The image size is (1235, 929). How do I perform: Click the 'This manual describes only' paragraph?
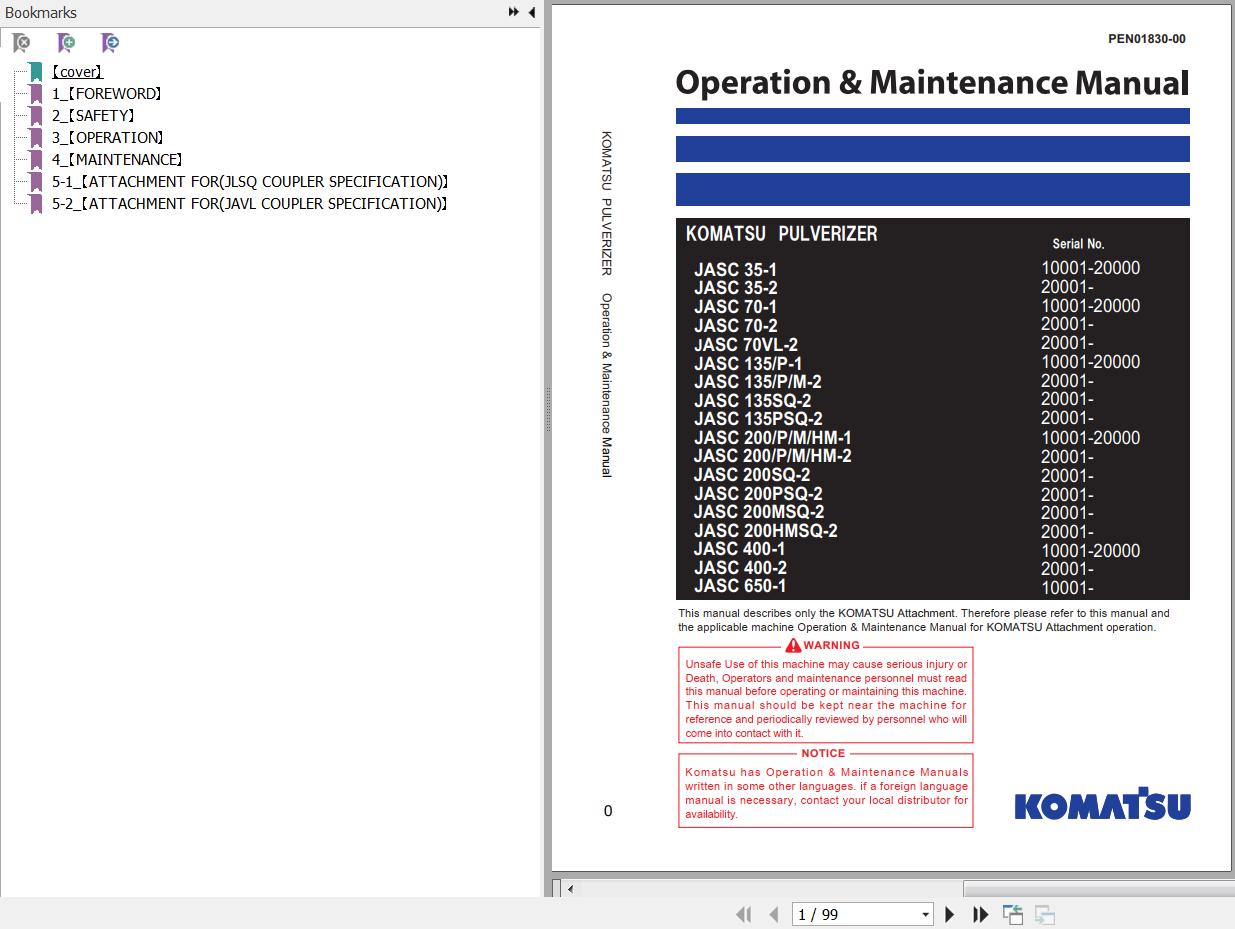coord(924,620)
